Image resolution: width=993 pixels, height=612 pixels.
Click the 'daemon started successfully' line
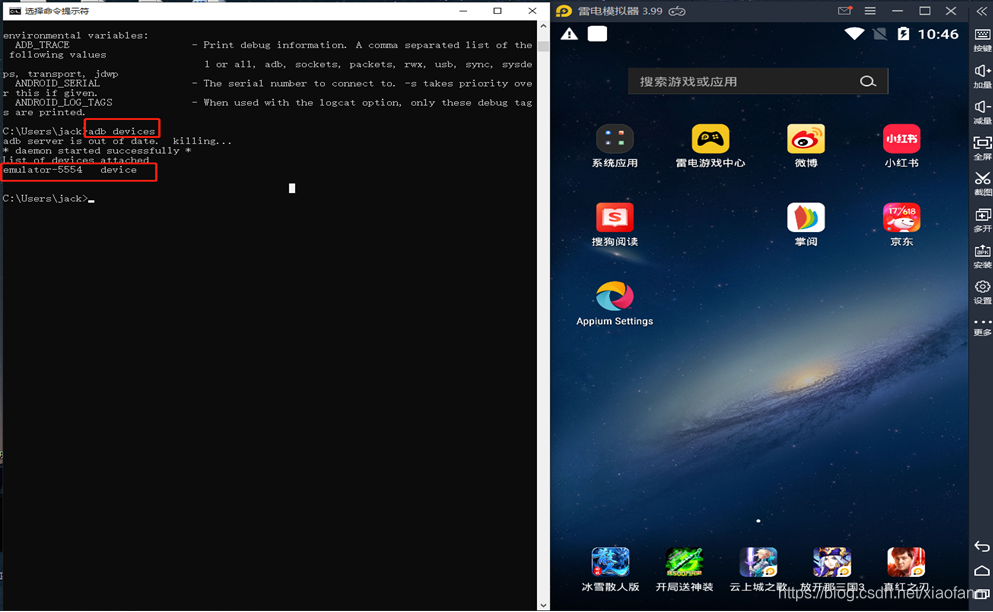97,151
